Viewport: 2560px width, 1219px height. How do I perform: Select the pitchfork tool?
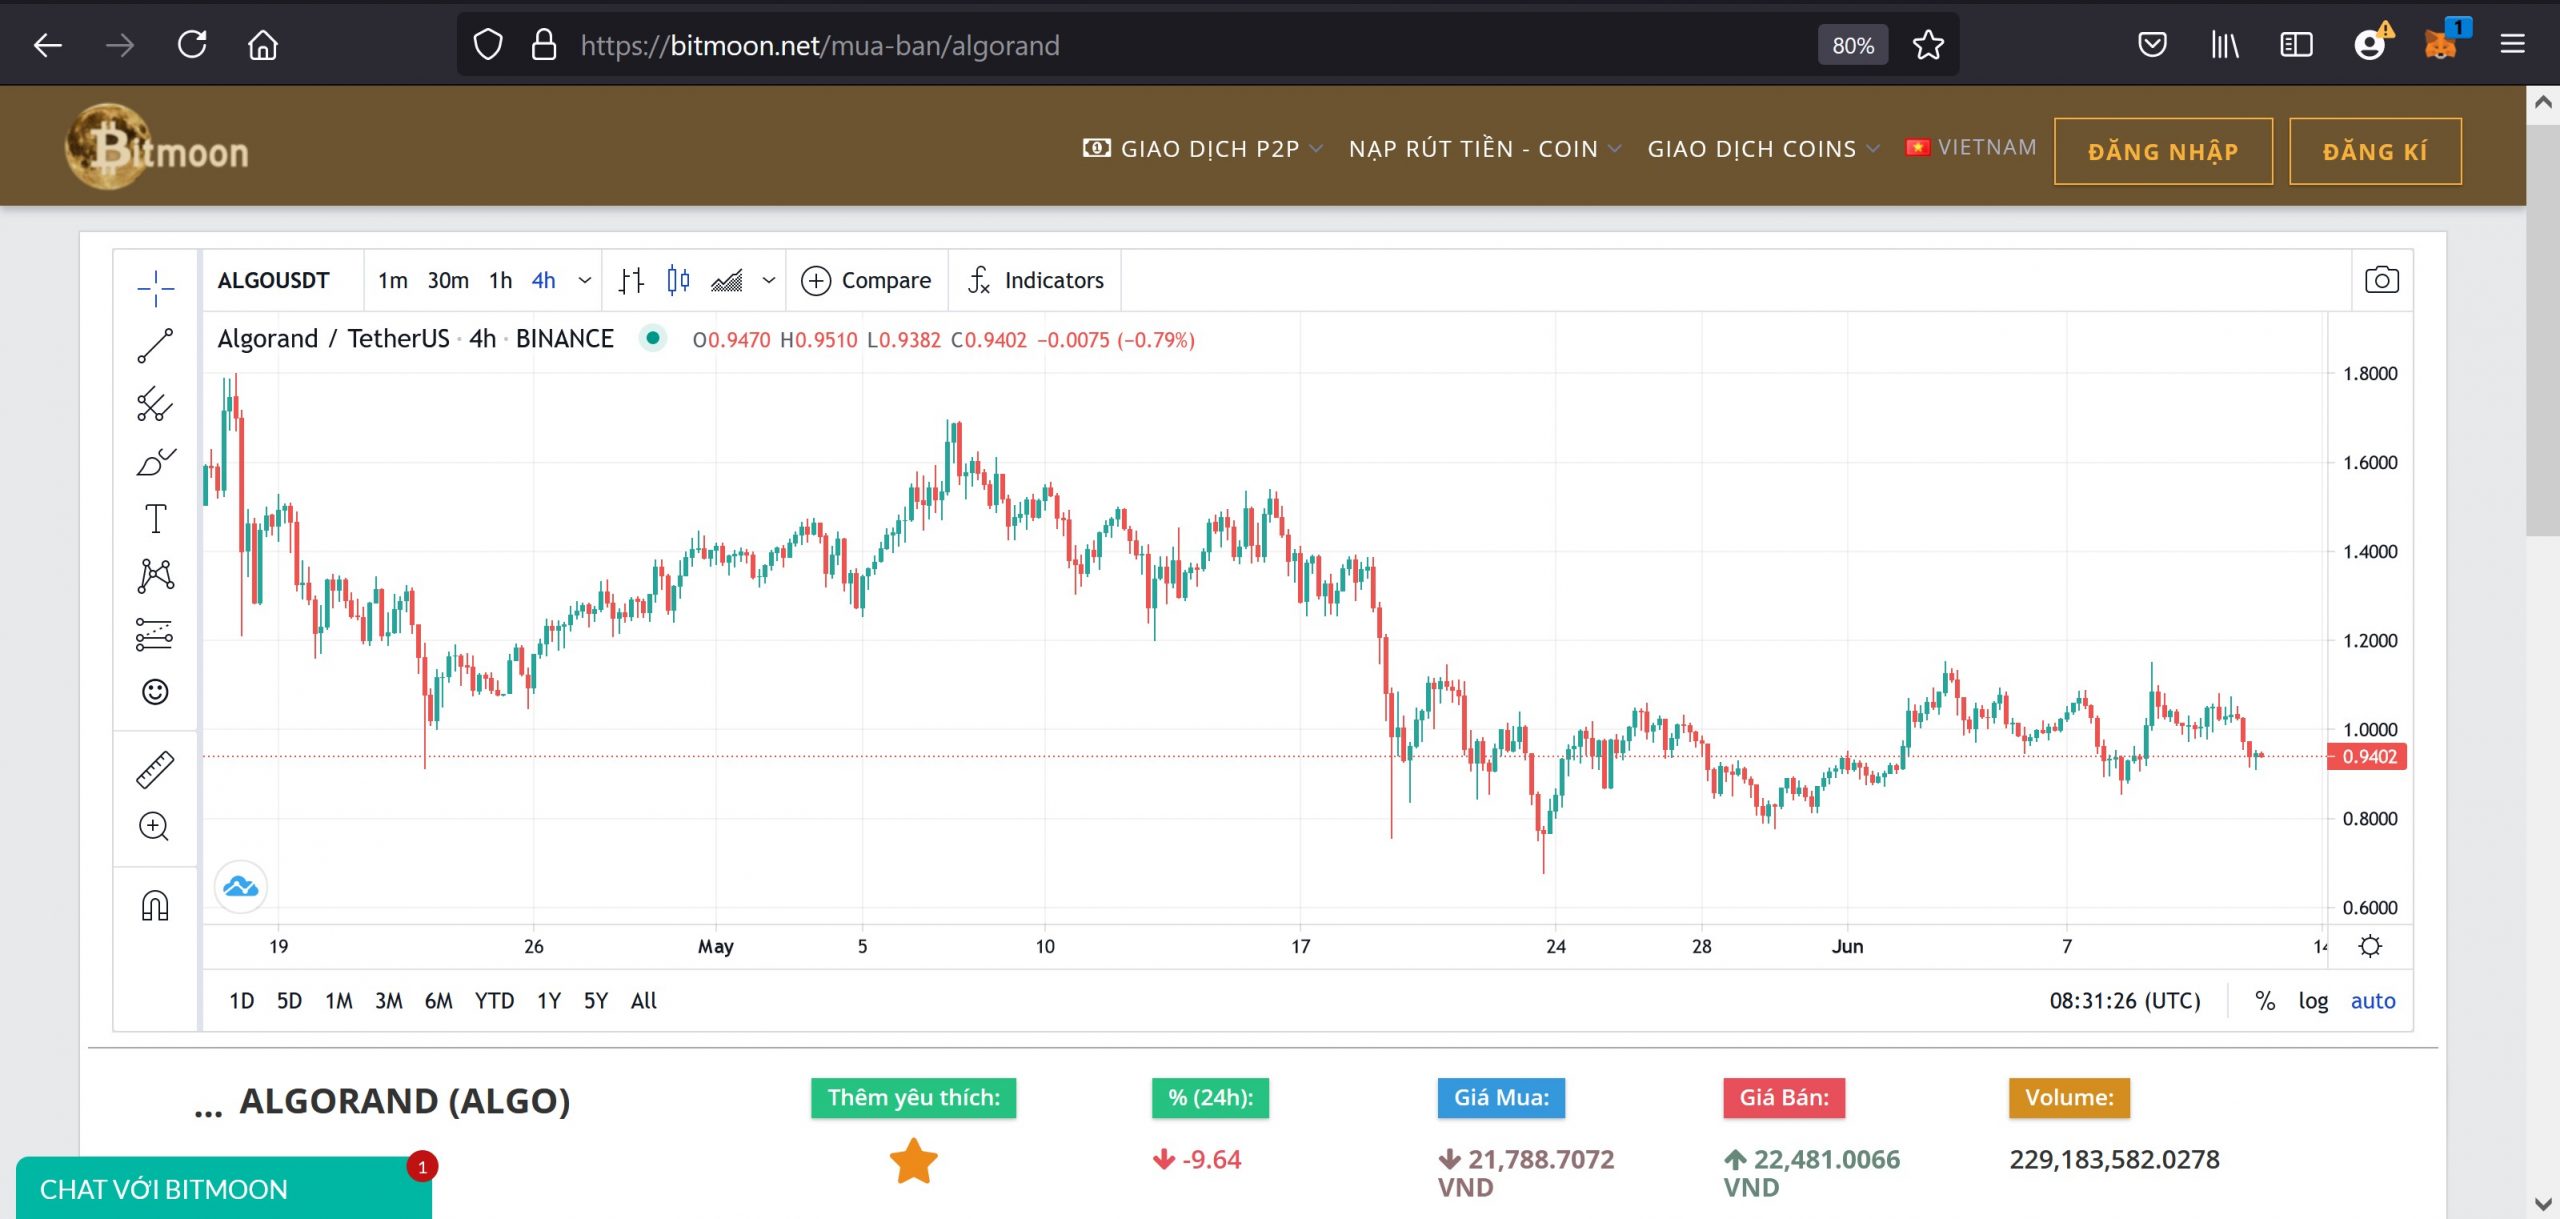(x=155, y=404)
